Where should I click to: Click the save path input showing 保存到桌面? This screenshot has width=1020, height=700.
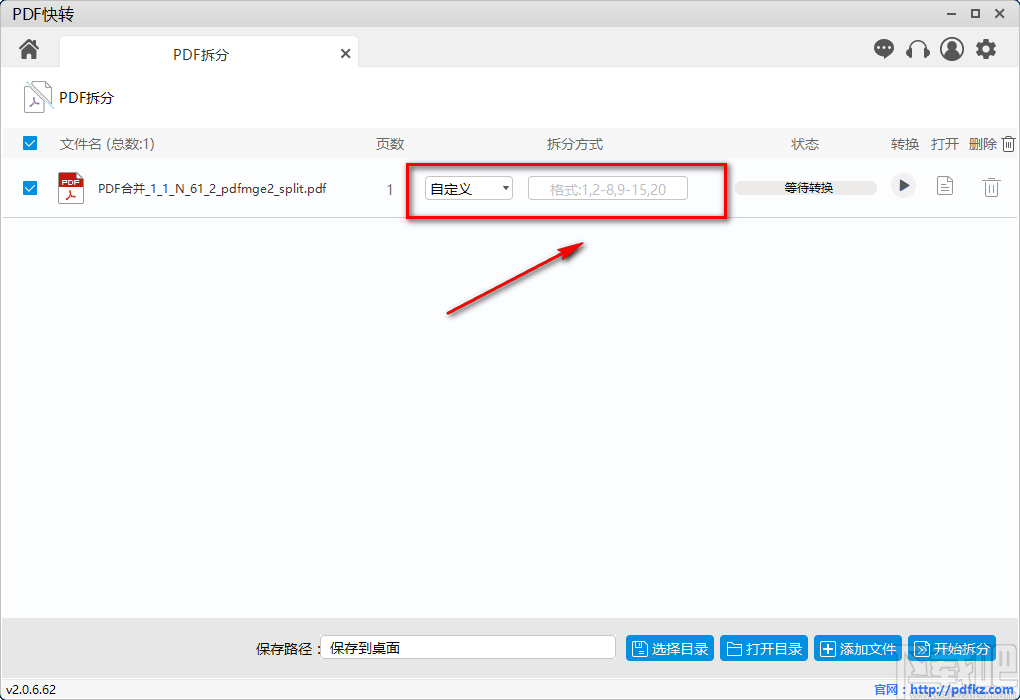[468, 647]
